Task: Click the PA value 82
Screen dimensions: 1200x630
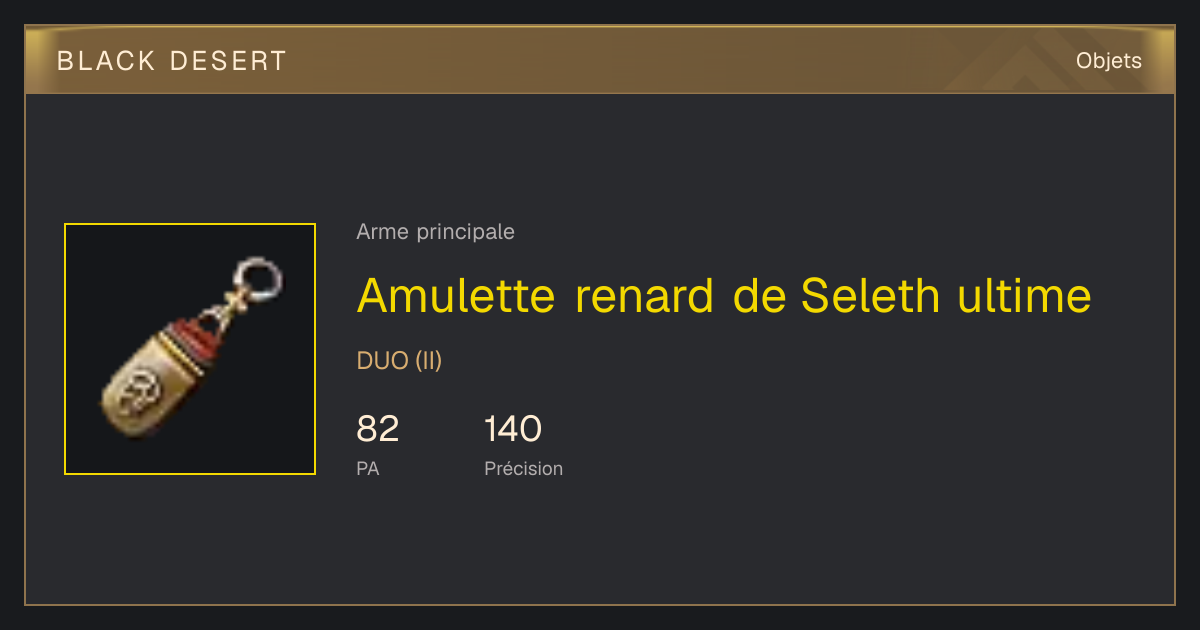Action: click(378, 429)
